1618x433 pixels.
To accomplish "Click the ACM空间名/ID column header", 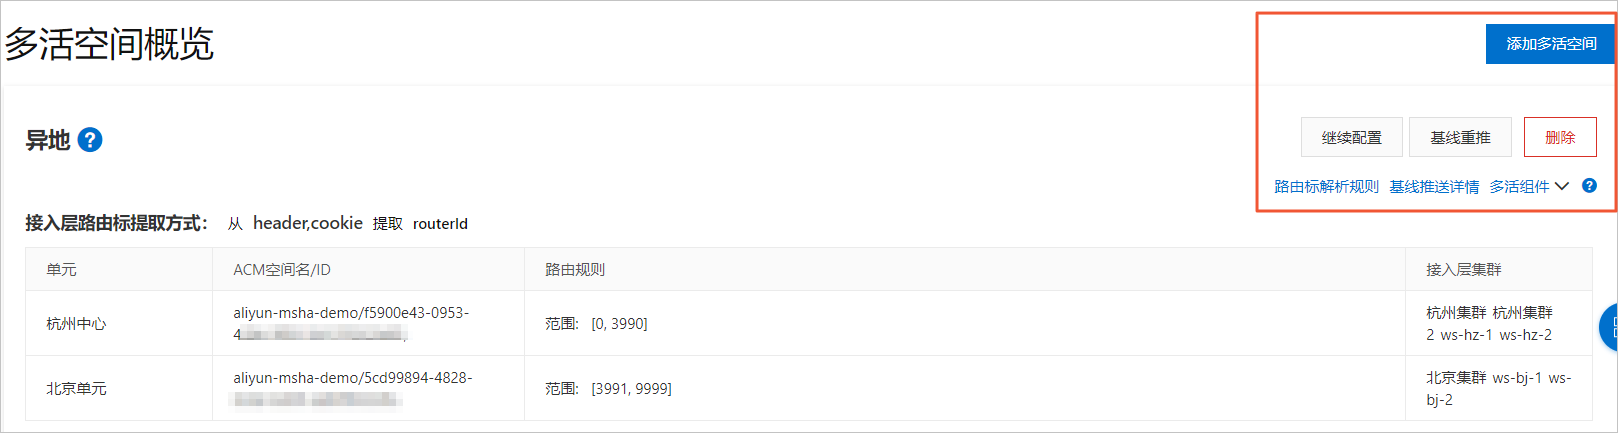I will (282, 269).
